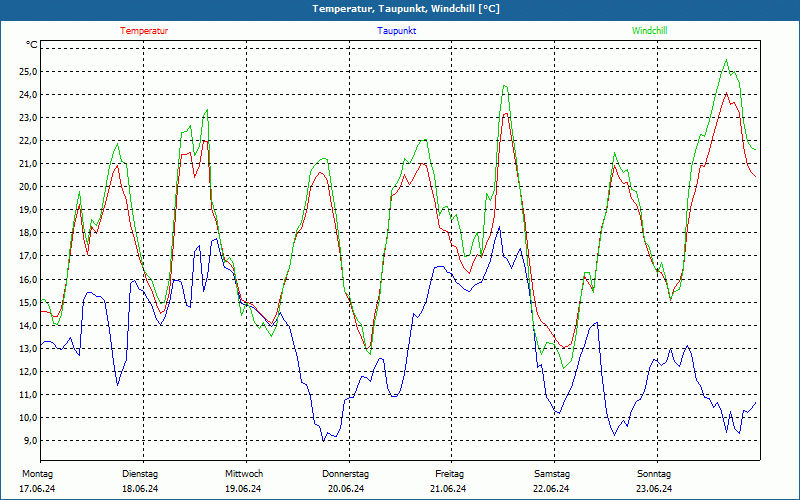The height and width of the screenshot is (500, 800).
Task: Click the 24,0 y-axis value
Action: pos(28,94)
